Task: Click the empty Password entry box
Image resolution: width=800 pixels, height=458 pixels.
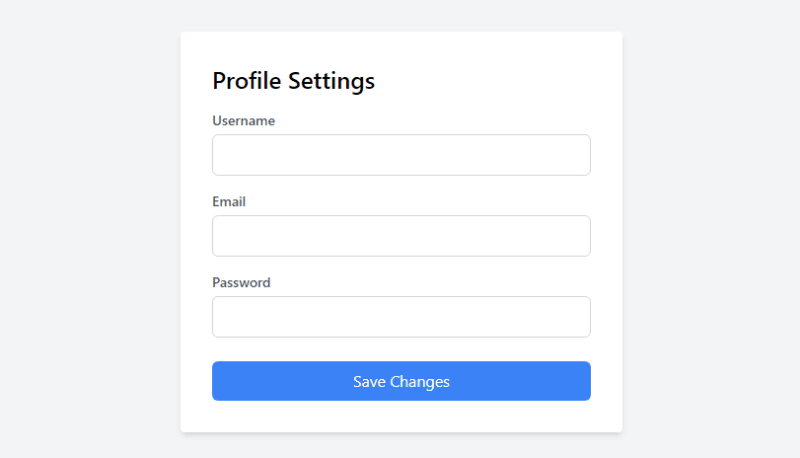Action: 401,317
